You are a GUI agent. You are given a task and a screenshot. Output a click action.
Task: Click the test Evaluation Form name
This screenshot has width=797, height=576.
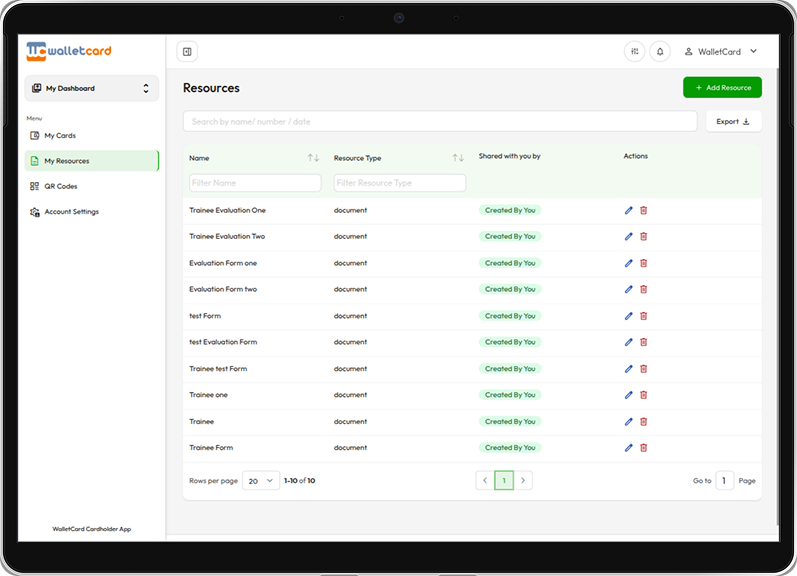(223, 342)
